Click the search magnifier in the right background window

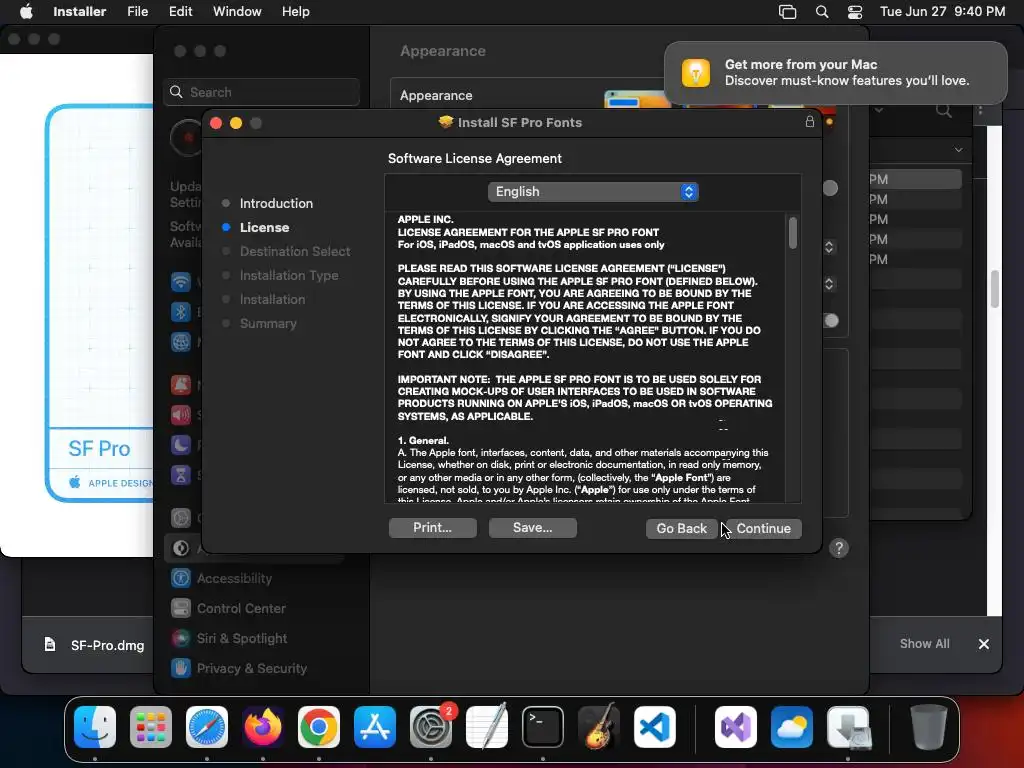click(x=944, y=110)
